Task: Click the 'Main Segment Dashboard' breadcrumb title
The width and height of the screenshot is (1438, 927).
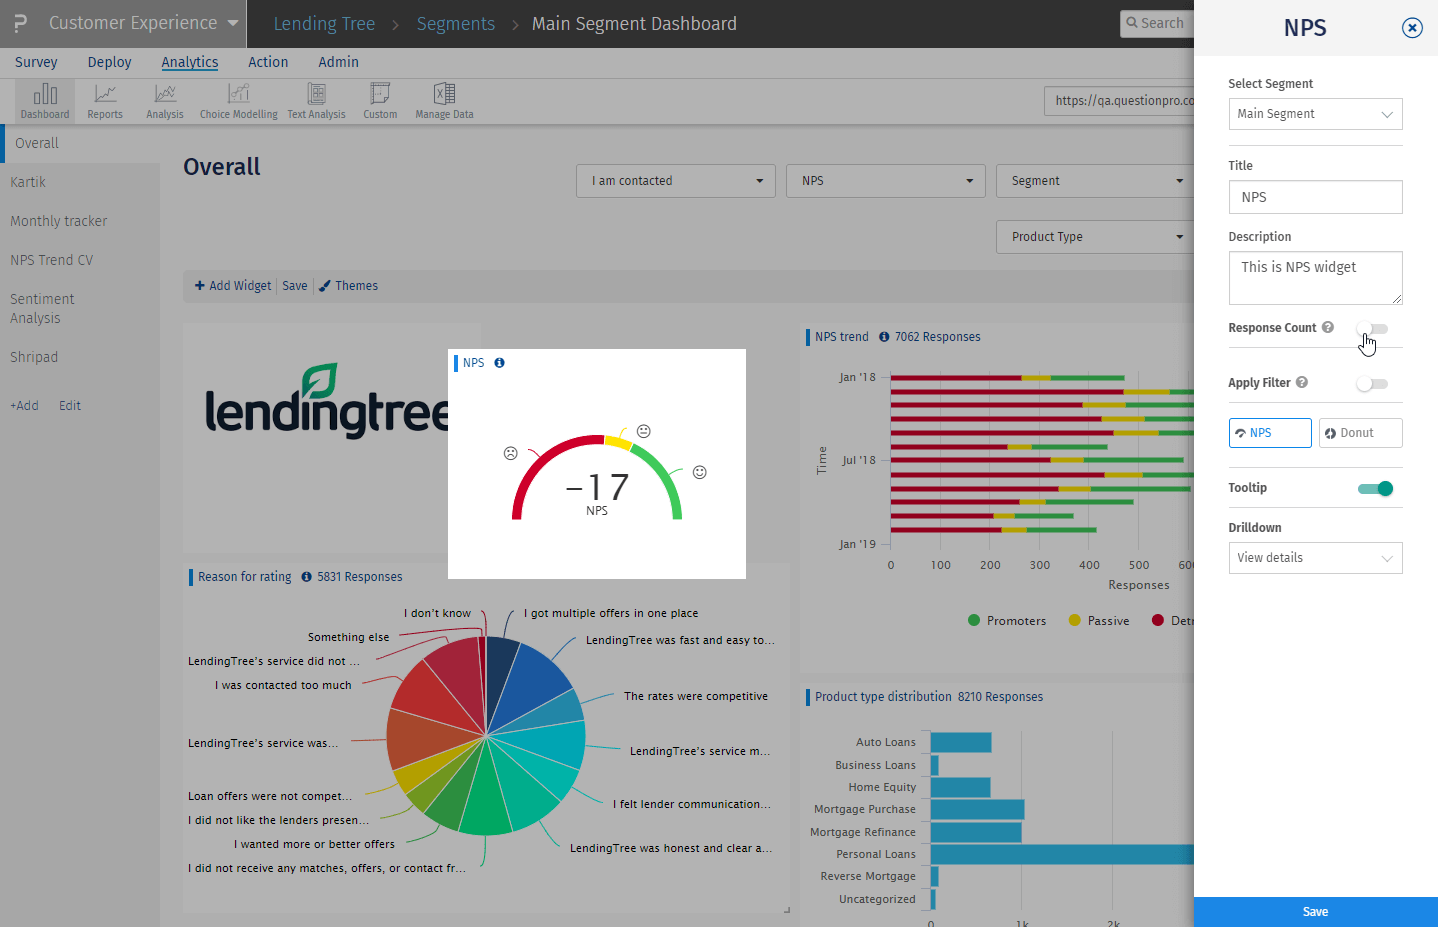Action: (634, 24)
